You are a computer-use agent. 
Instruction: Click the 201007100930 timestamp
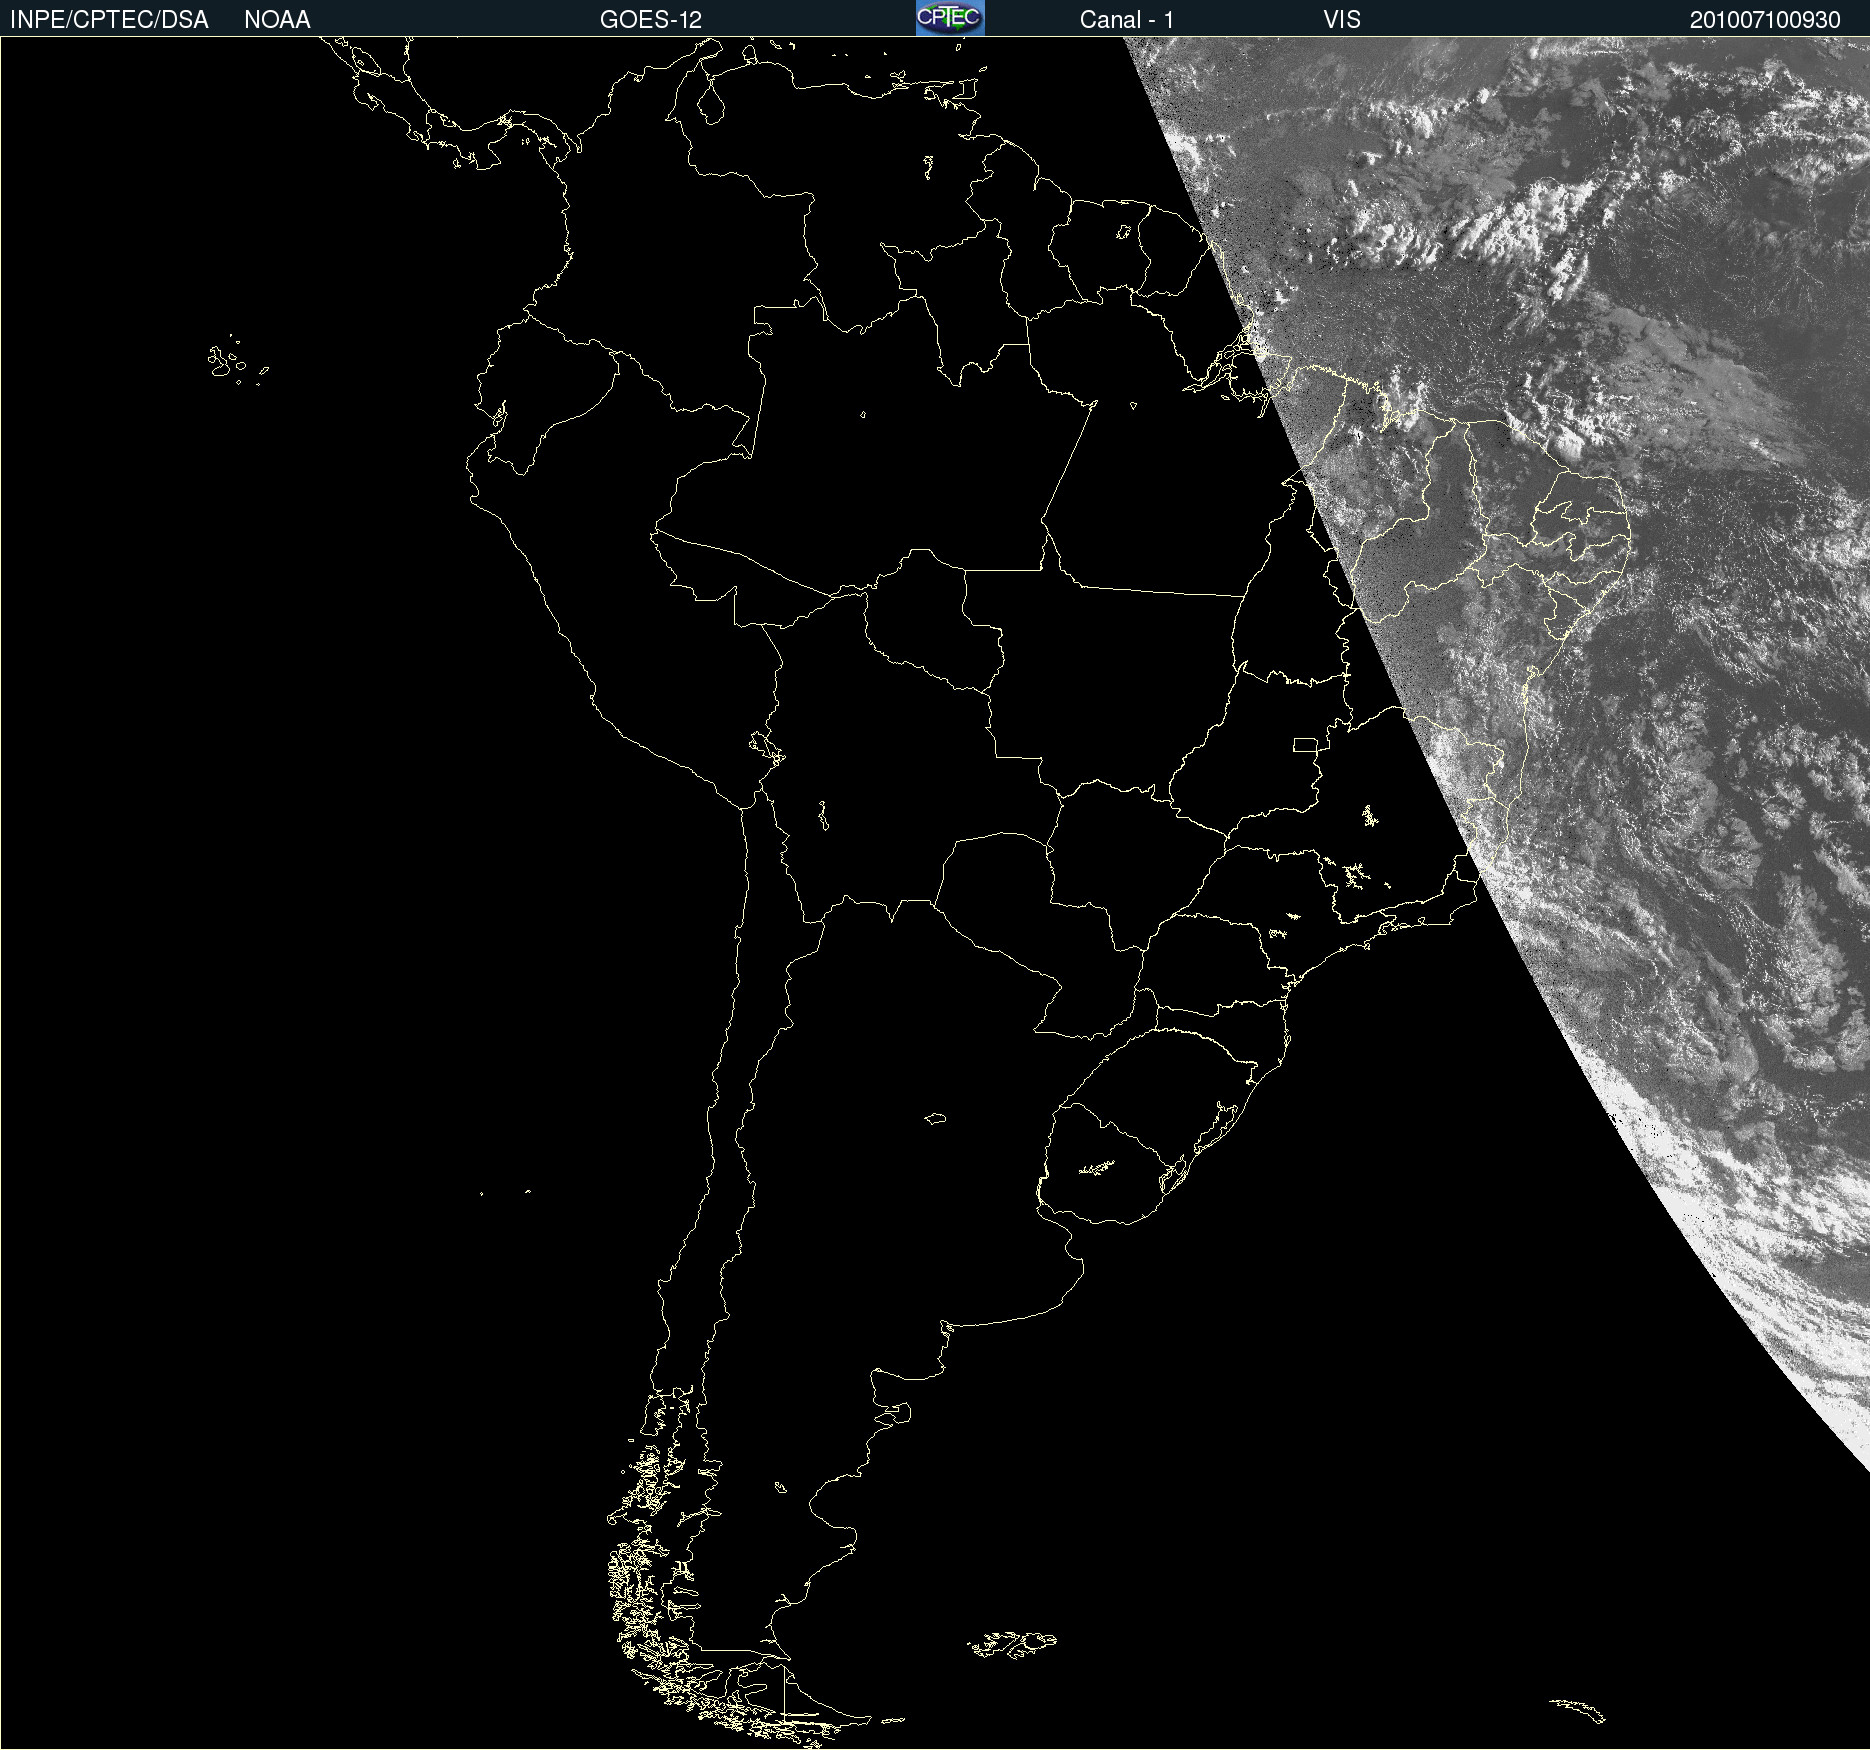coord(1765,20)
